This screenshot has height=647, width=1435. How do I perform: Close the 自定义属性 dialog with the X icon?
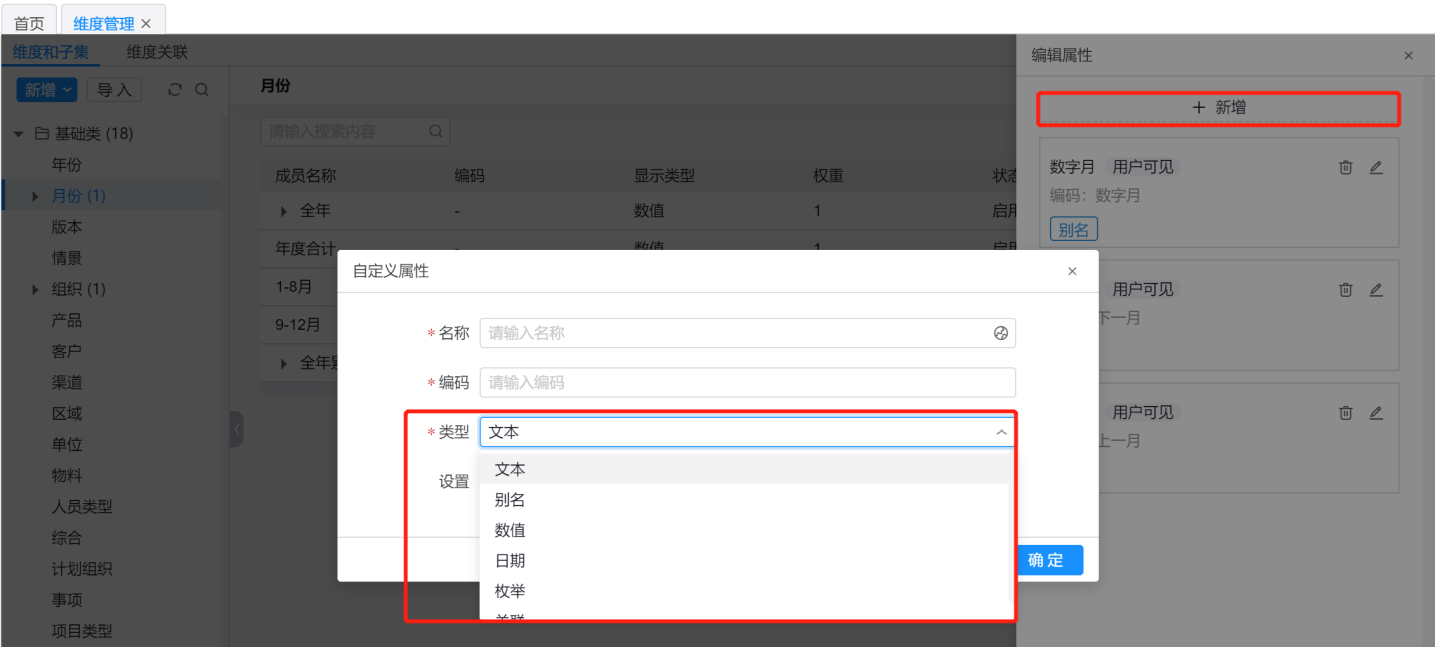tap(1072, 271)
